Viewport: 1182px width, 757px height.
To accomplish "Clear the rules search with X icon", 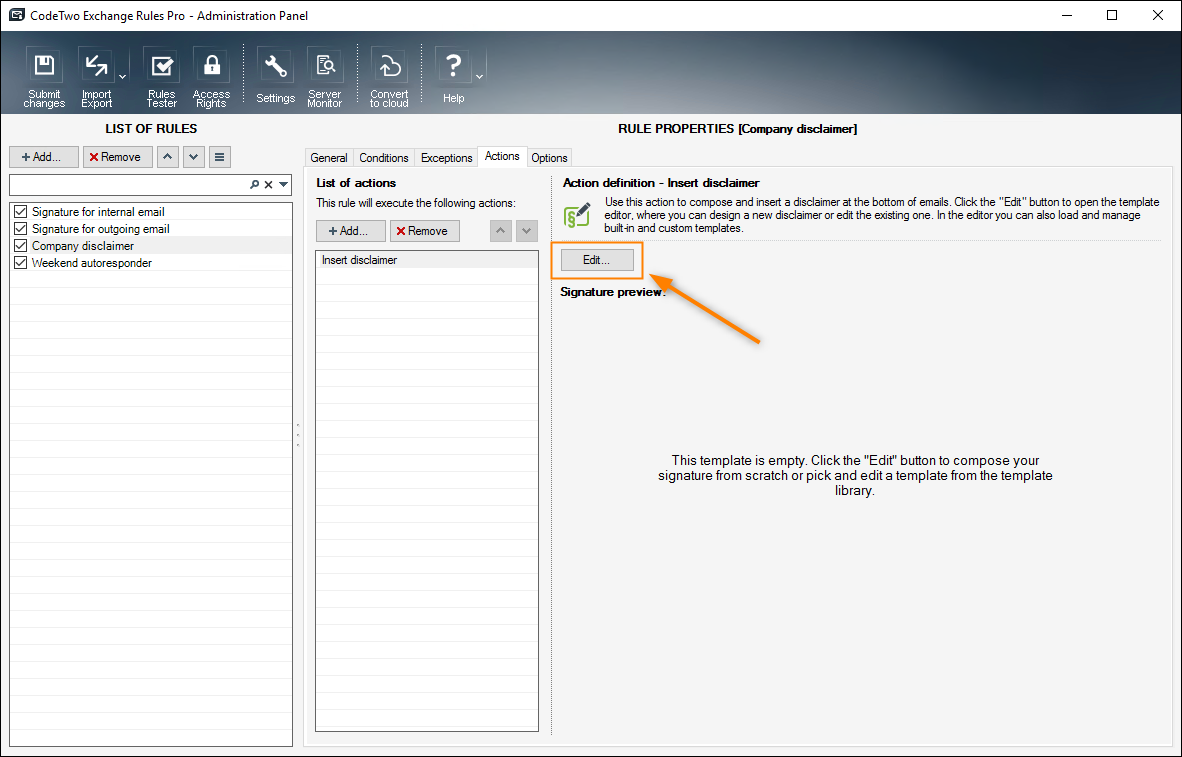I will (x=268, y=185).
